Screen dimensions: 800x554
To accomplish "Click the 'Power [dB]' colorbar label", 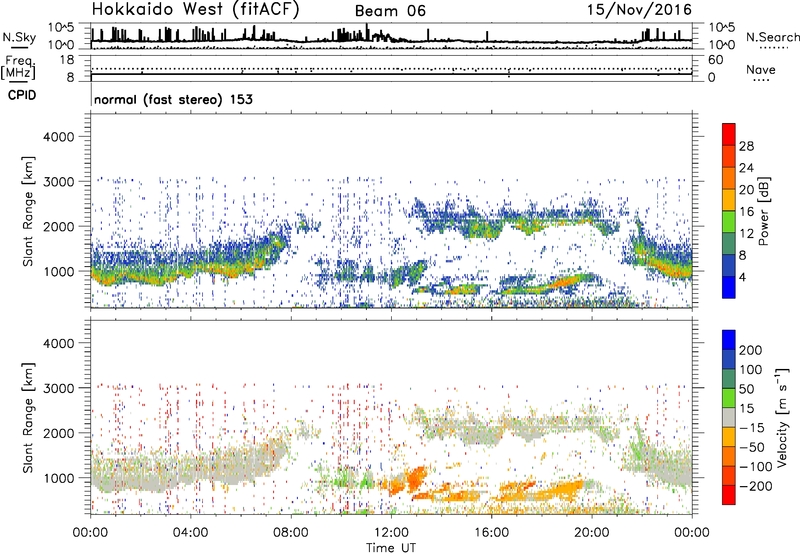I will (763, 211).
